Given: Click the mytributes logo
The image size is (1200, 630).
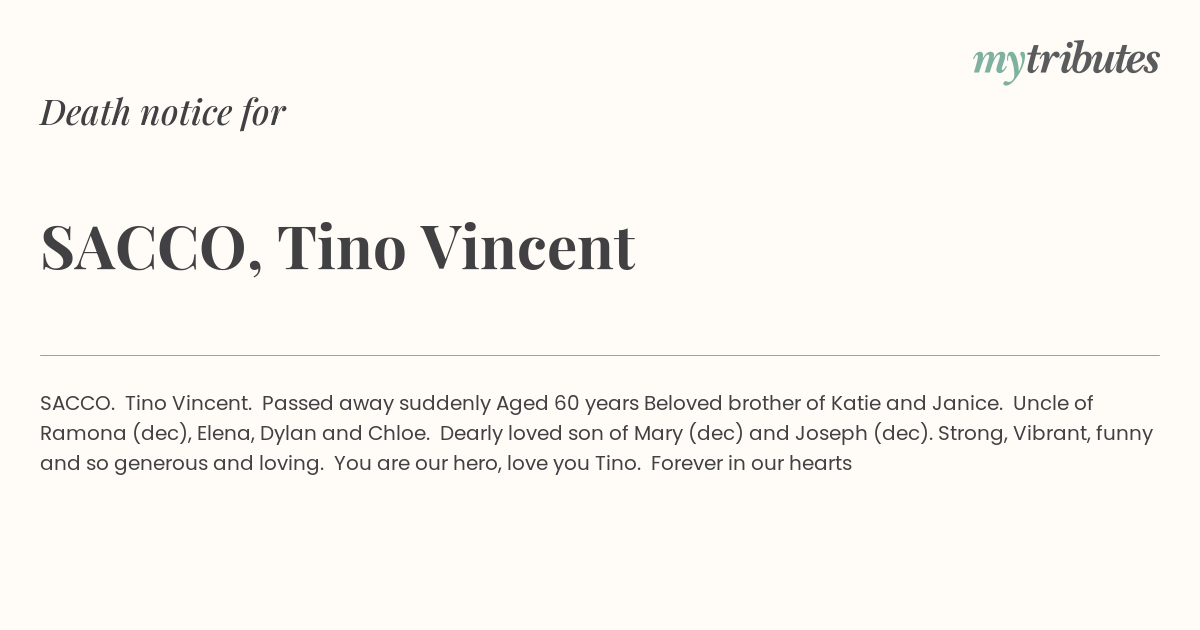Looking at the screenshot, I should click(x=1066, y=61).
